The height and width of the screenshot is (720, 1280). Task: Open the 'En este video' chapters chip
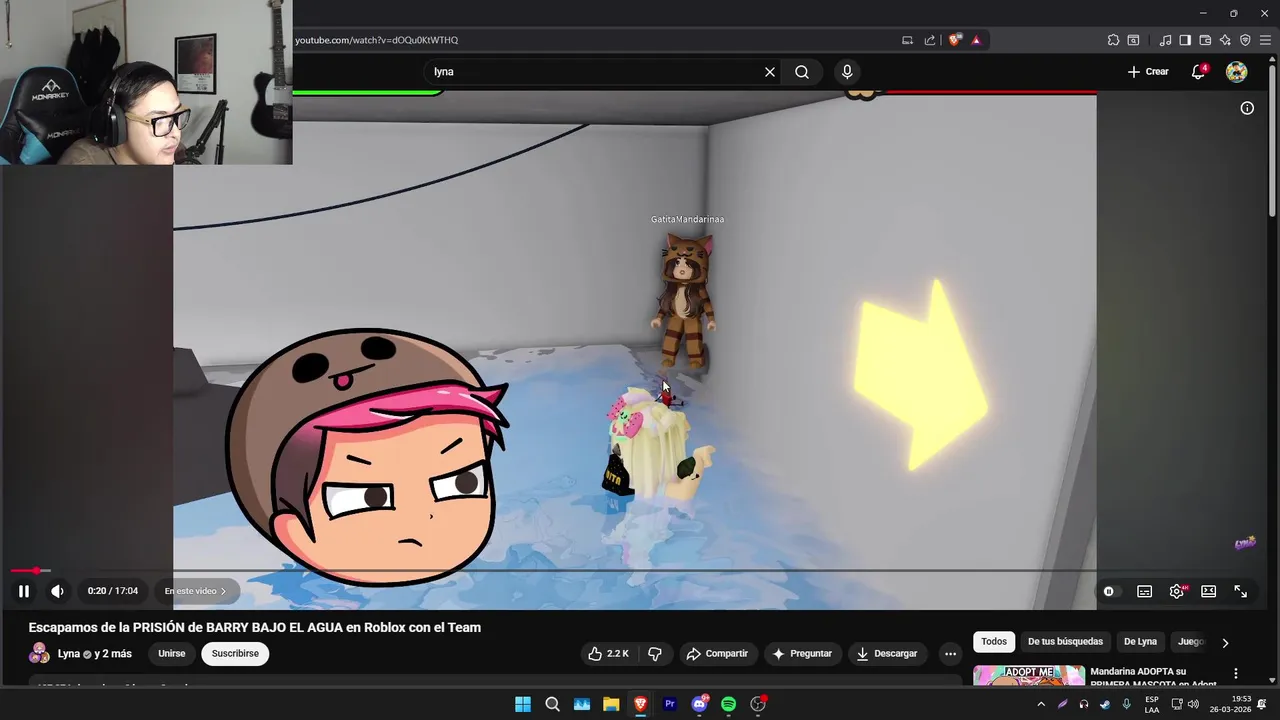pyautogui.click(x=195, y=591)
